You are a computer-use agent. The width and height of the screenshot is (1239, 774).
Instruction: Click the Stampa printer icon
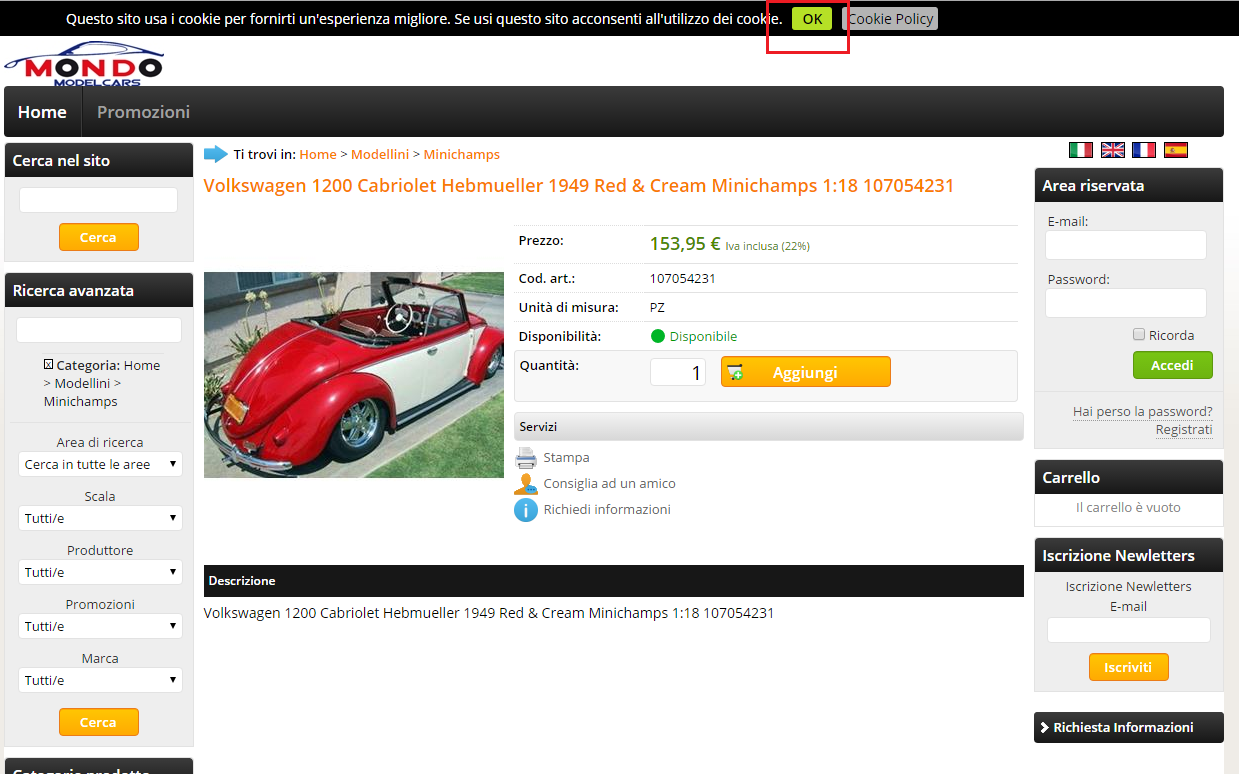(526, 458)
